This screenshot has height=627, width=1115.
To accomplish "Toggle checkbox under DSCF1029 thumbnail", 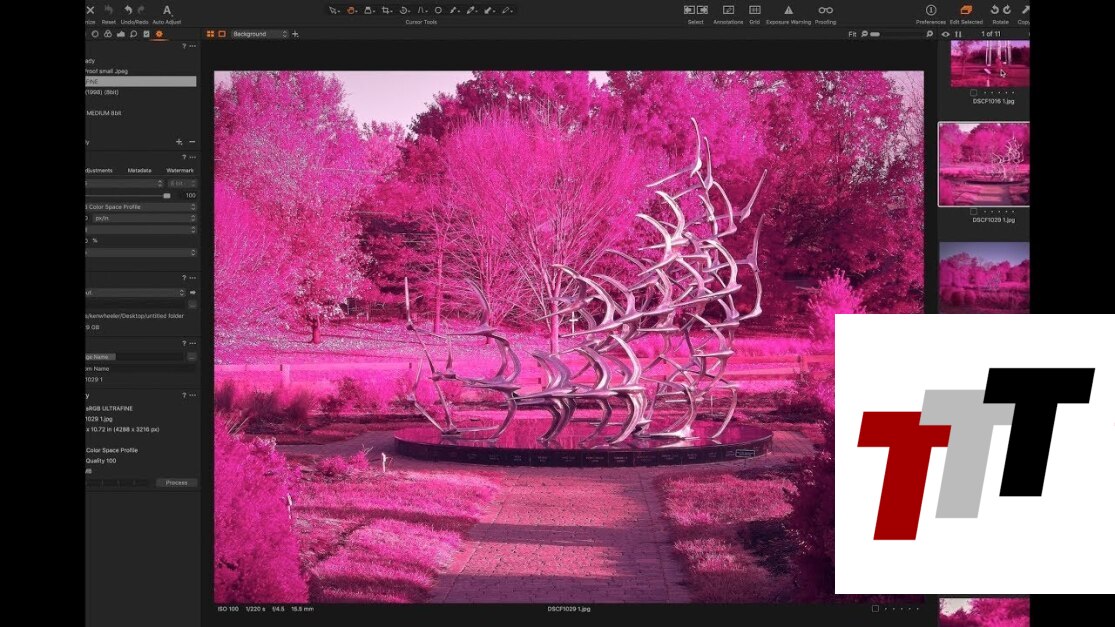I will coord(974,211).
